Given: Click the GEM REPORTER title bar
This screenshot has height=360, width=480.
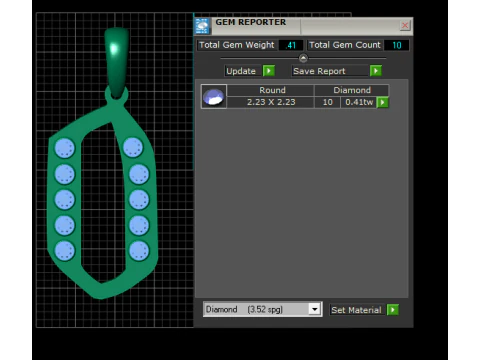Looking at the screenshot, I should click(x=303, y=26).
